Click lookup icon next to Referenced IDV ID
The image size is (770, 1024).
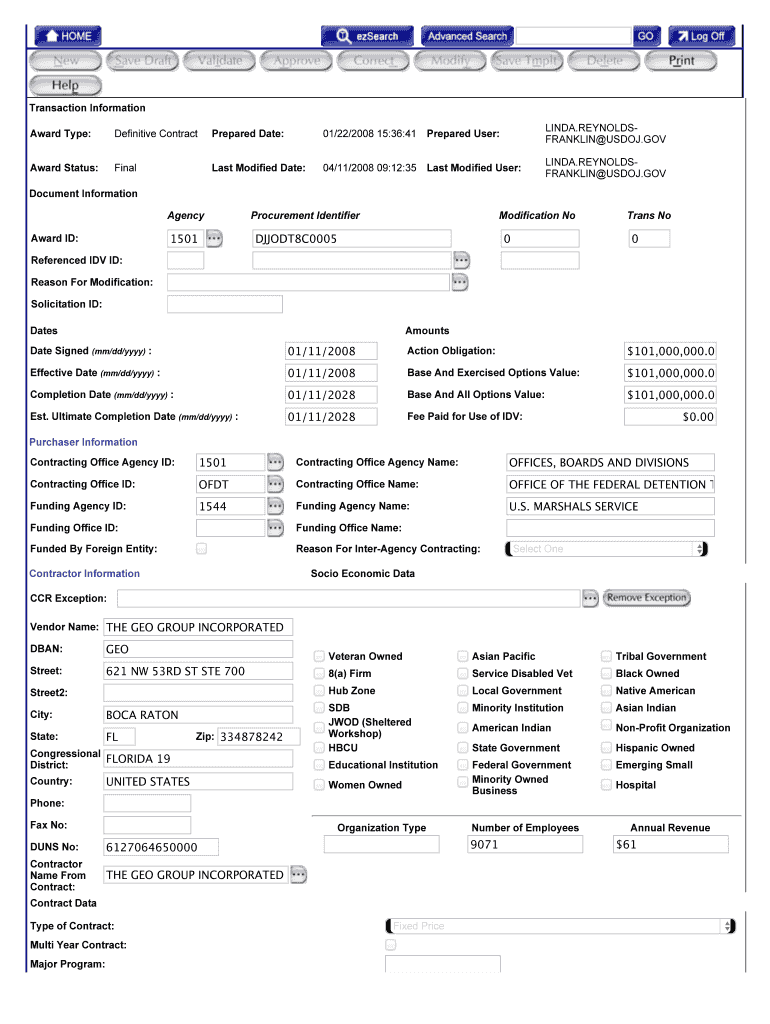[461, 261]
